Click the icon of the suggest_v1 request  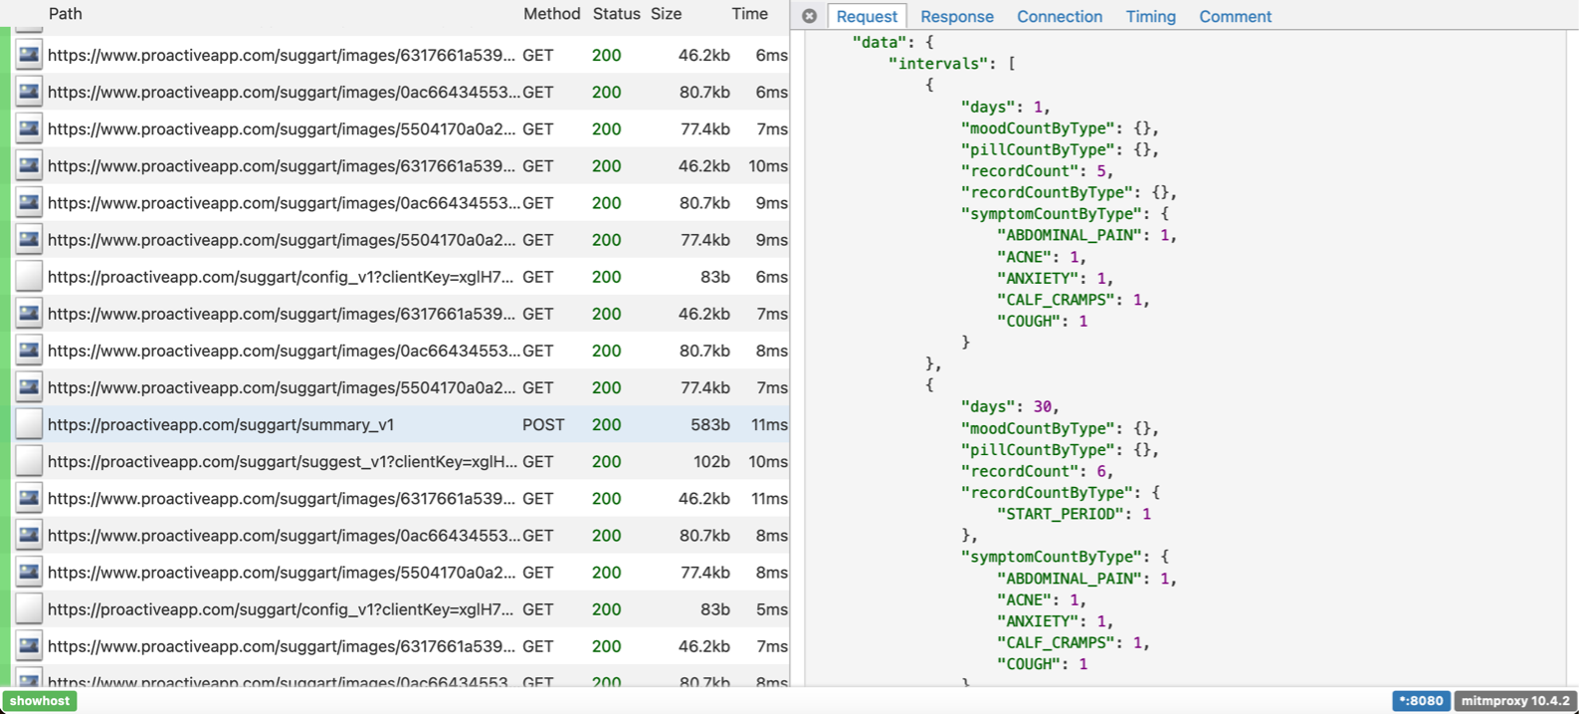[x=29, y=462]
